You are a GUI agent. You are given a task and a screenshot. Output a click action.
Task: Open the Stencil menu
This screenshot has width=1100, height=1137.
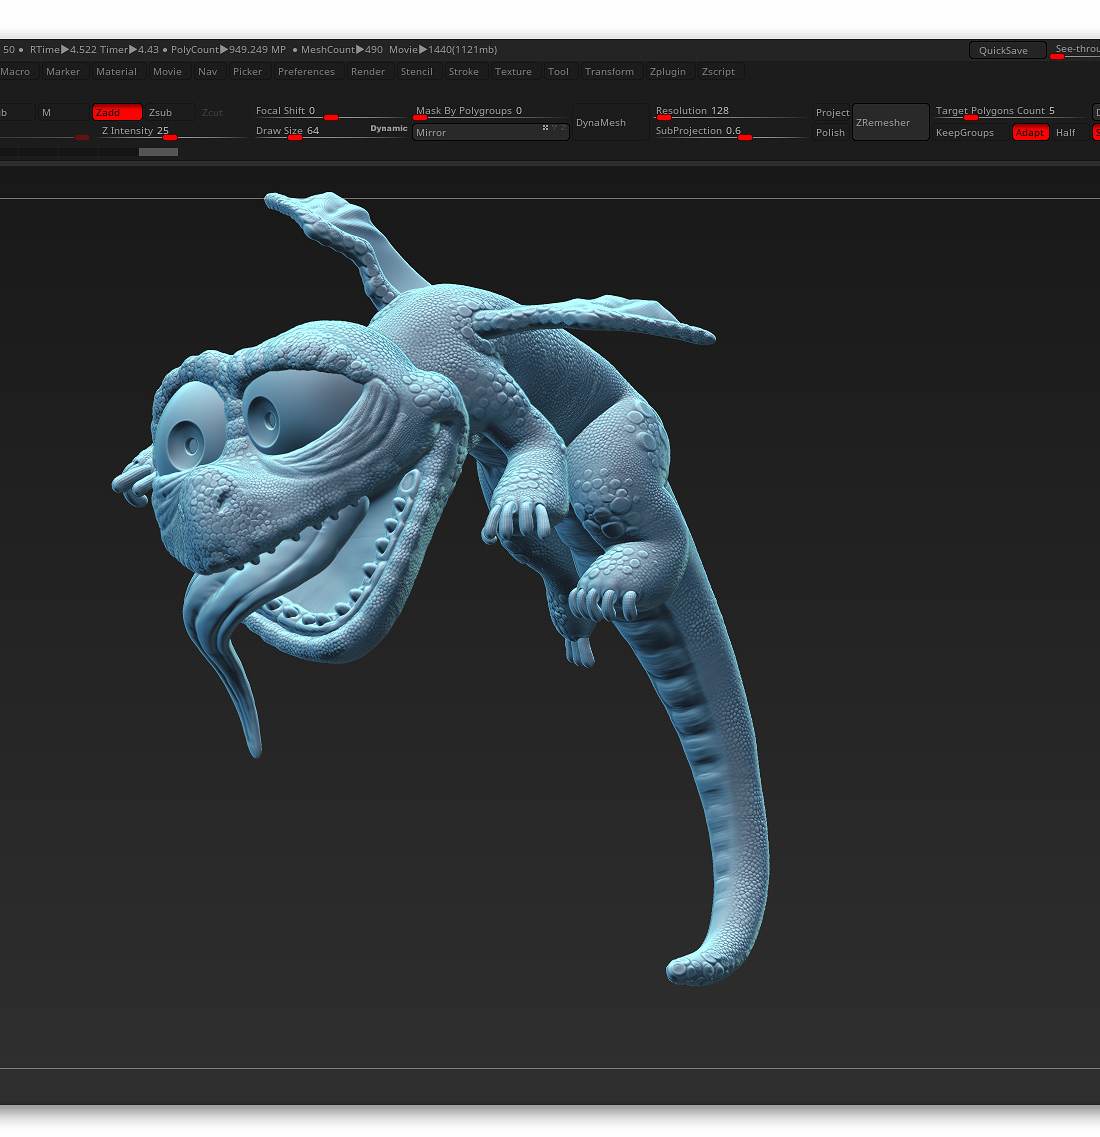416,72
